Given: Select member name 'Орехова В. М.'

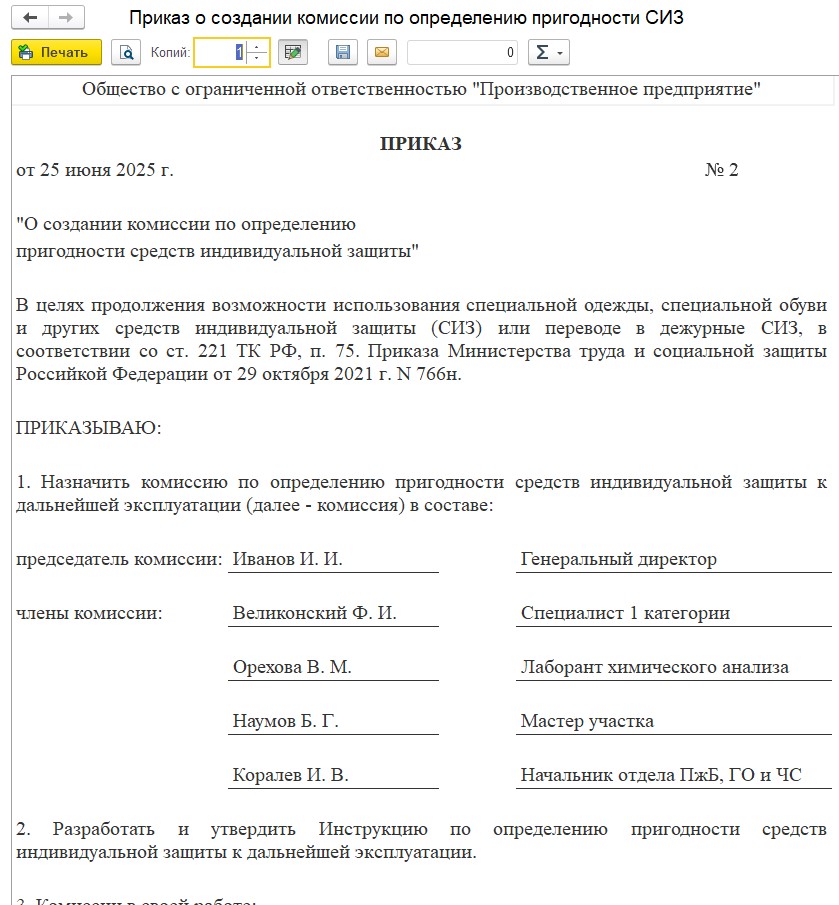Looking at the screenshot, I should (292, 667).
